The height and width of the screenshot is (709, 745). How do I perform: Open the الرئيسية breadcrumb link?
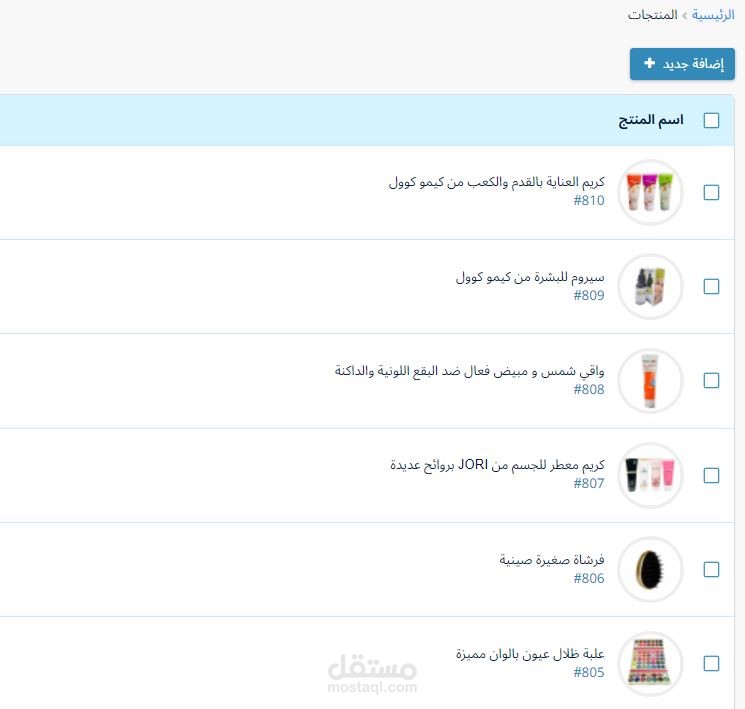713,15
